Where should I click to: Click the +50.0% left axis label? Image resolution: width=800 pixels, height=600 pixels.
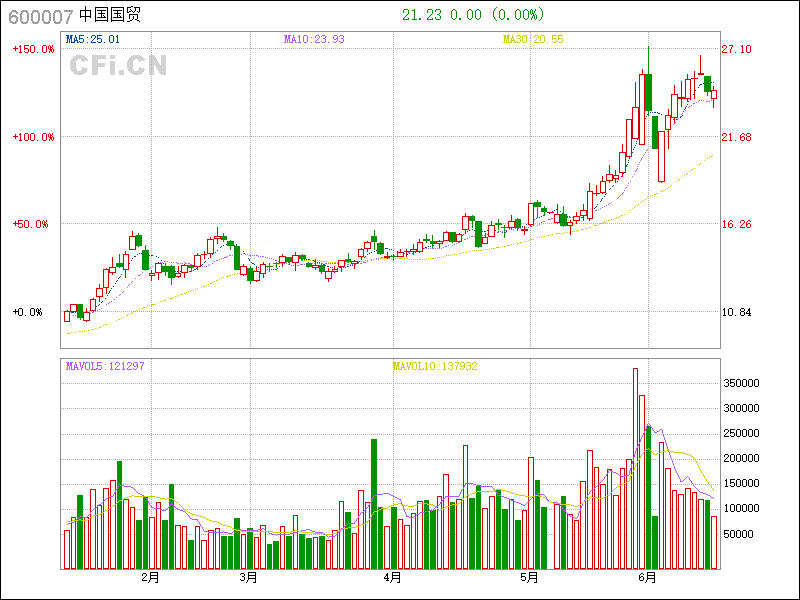pyautogui.click(x=30, y=224)
